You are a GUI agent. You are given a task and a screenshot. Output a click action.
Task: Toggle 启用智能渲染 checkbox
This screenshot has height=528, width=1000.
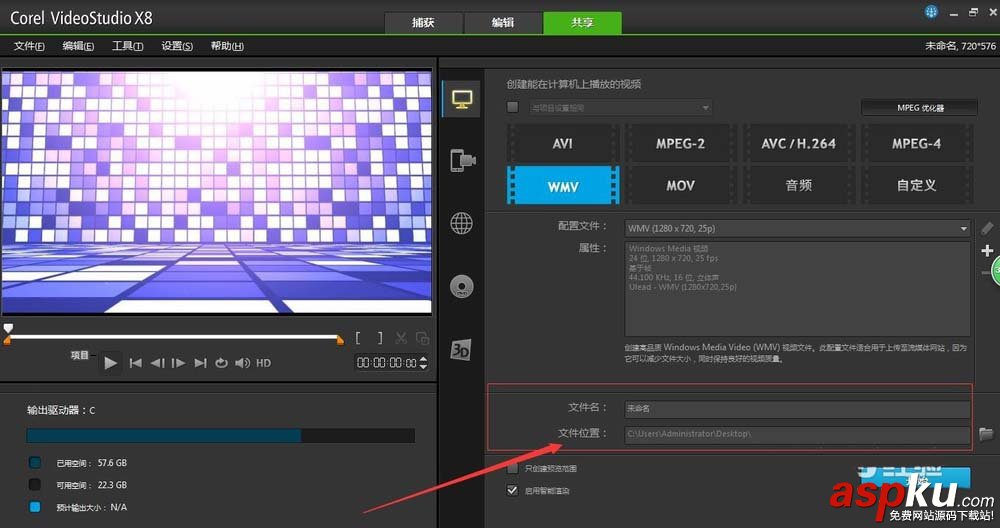(513, 491)
